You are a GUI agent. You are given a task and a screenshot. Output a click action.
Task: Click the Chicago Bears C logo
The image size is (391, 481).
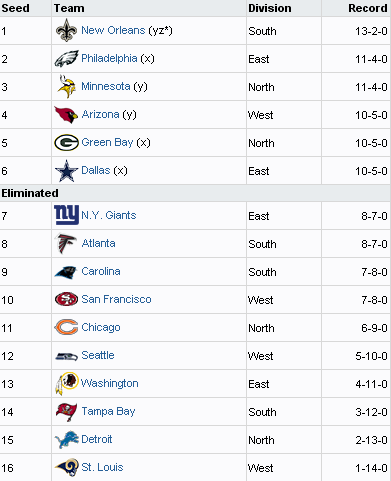[66, 327]
